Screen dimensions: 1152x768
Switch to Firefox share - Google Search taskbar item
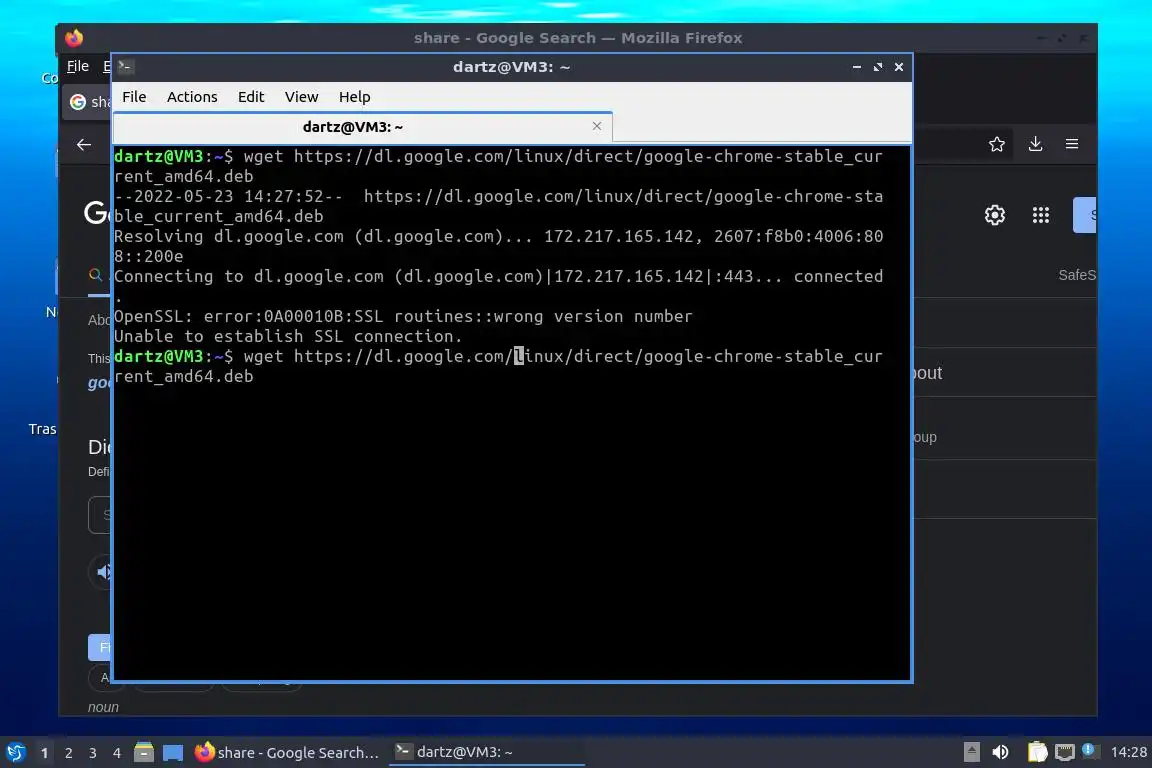click(287, 753)
